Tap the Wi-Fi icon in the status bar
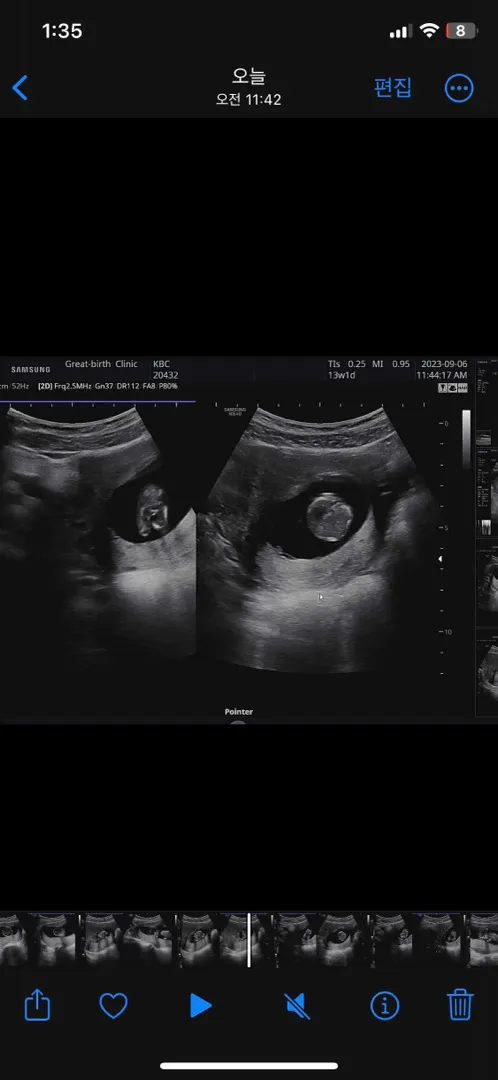Screen dimensions: 498x1080 click(x=429, y=31)
